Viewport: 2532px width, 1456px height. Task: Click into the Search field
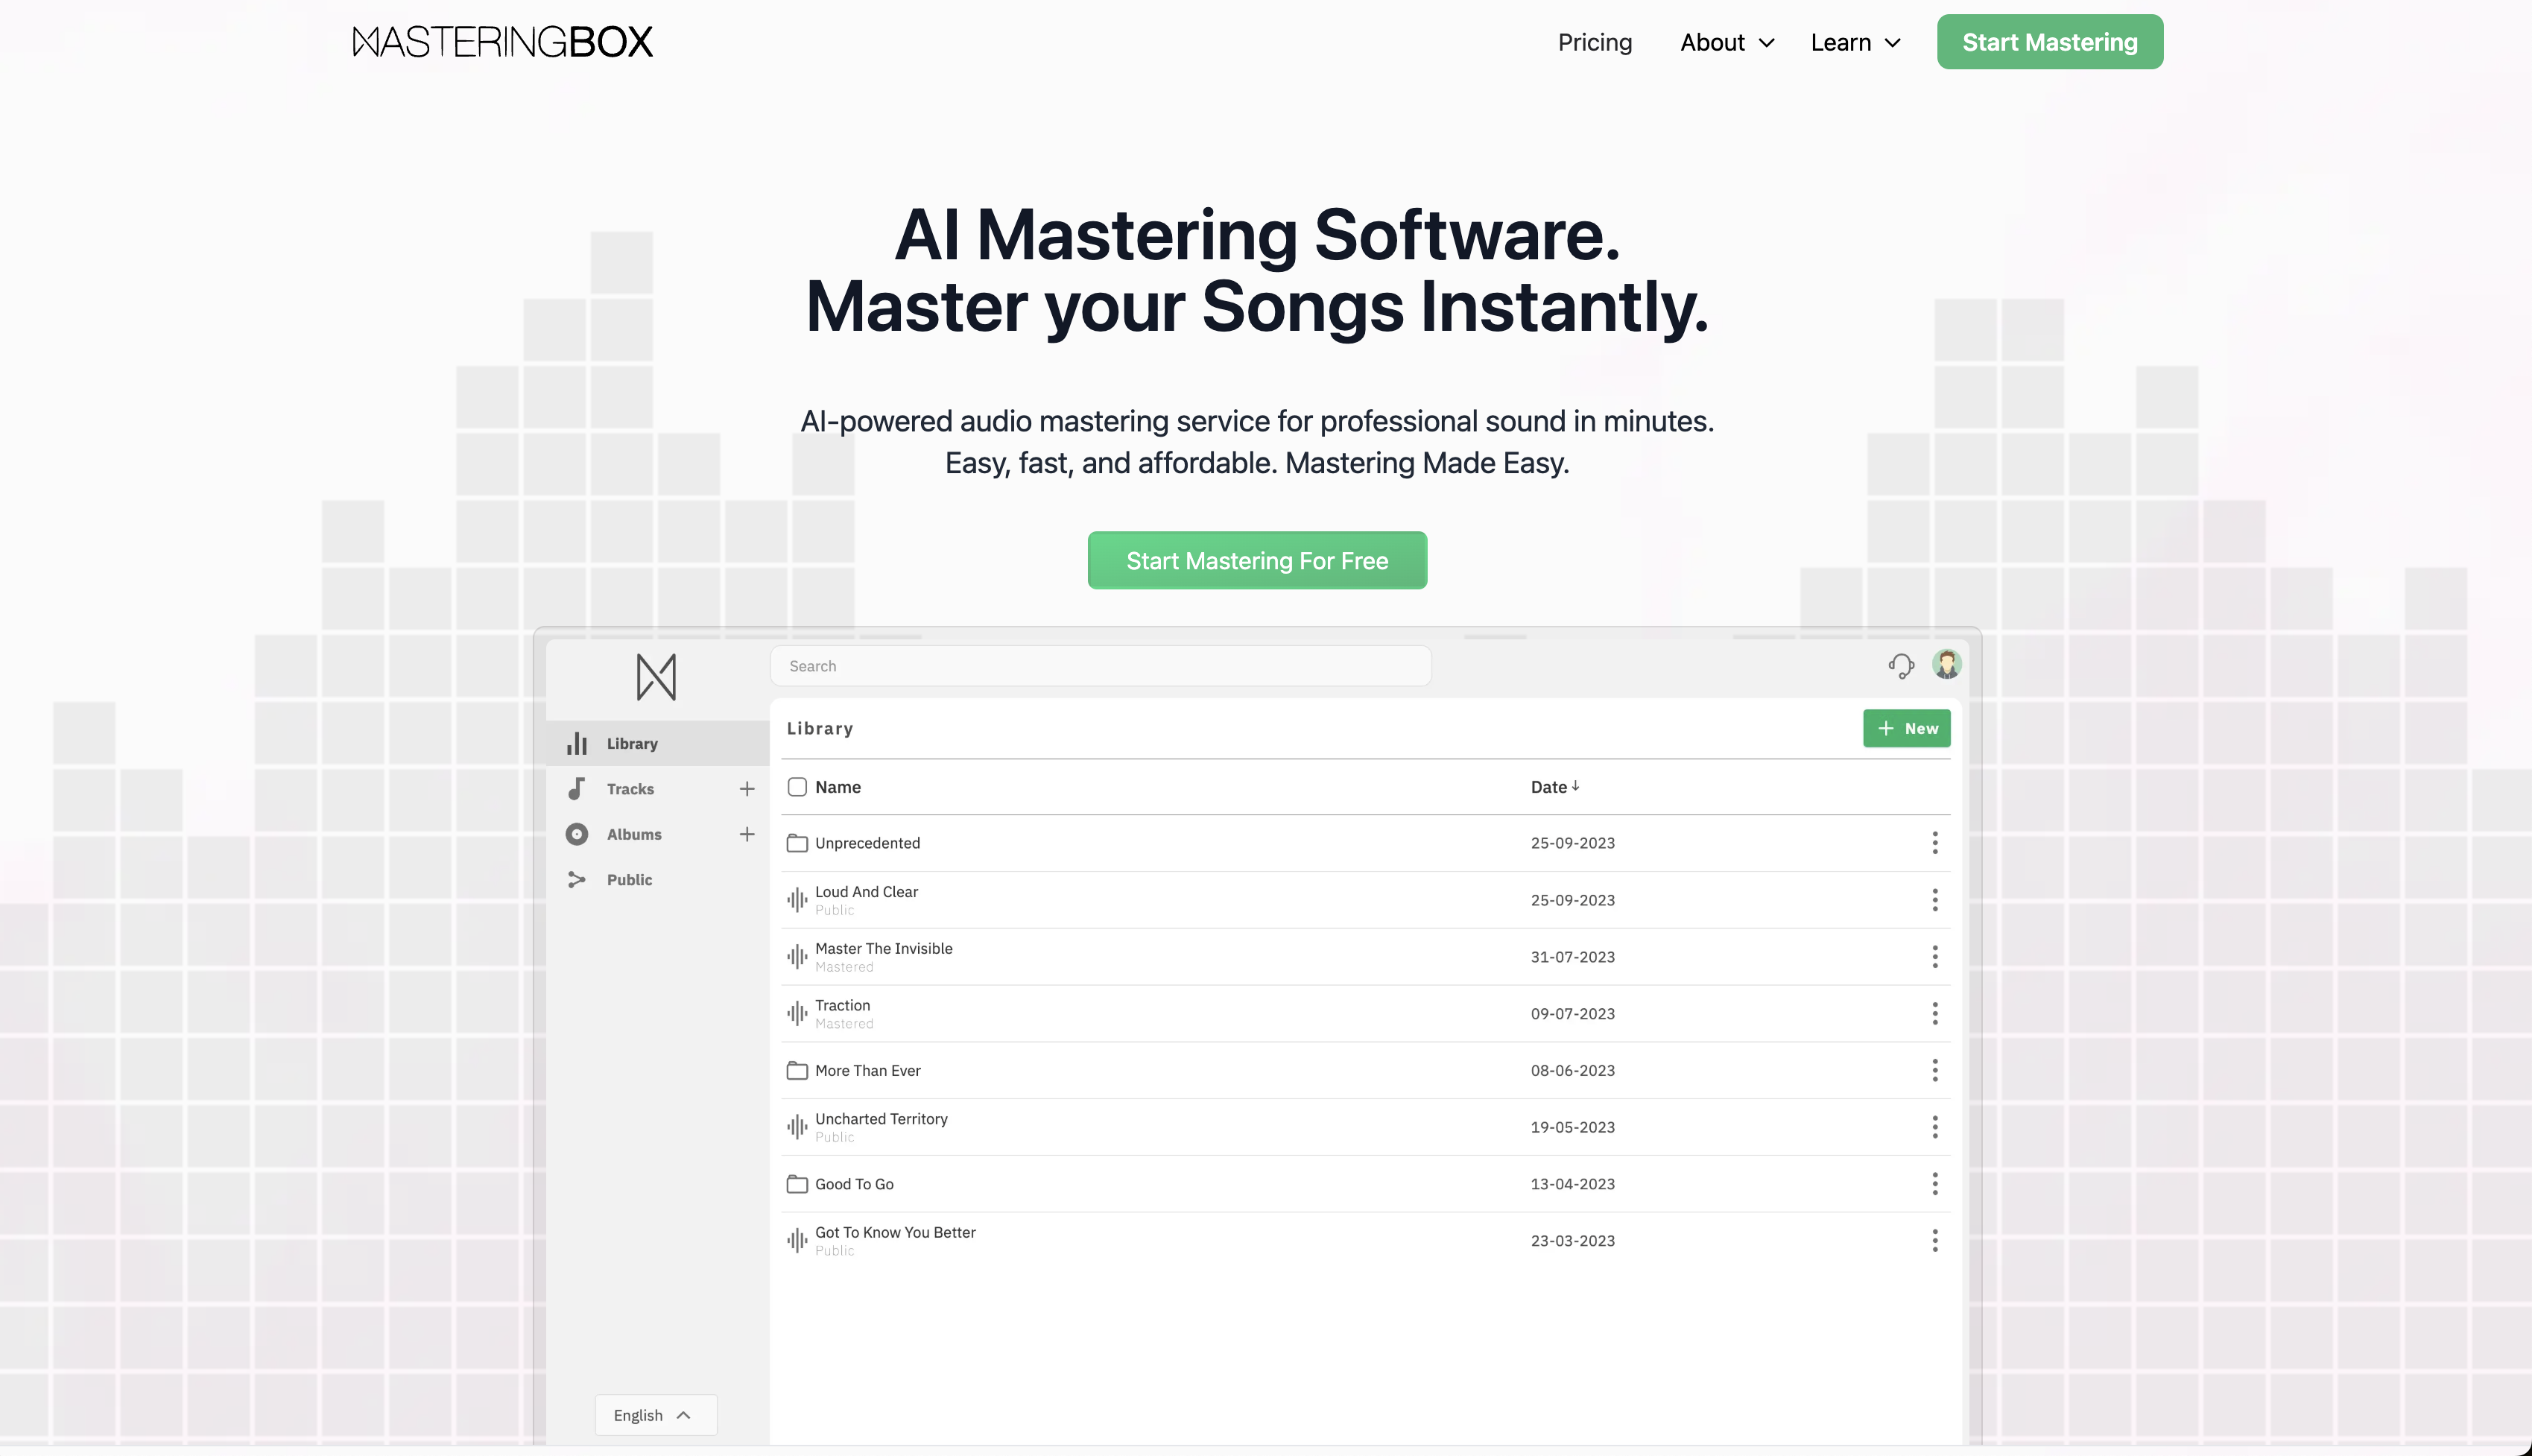click(1100, 666)
